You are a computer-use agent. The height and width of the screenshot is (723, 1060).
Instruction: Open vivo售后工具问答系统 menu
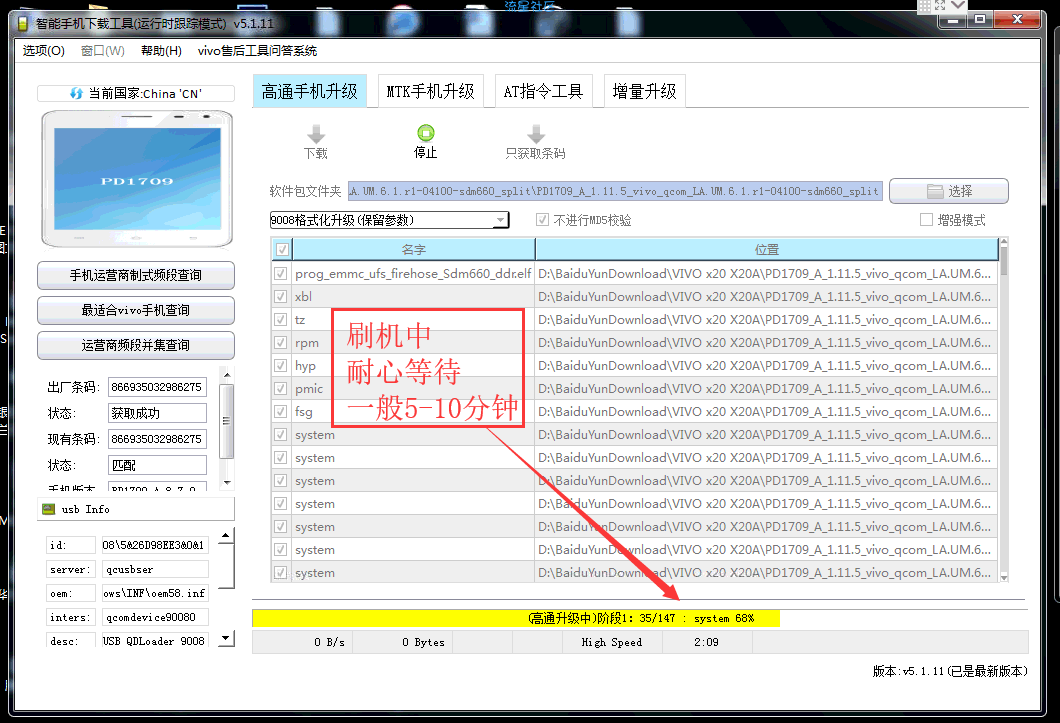tap(257, 51)
